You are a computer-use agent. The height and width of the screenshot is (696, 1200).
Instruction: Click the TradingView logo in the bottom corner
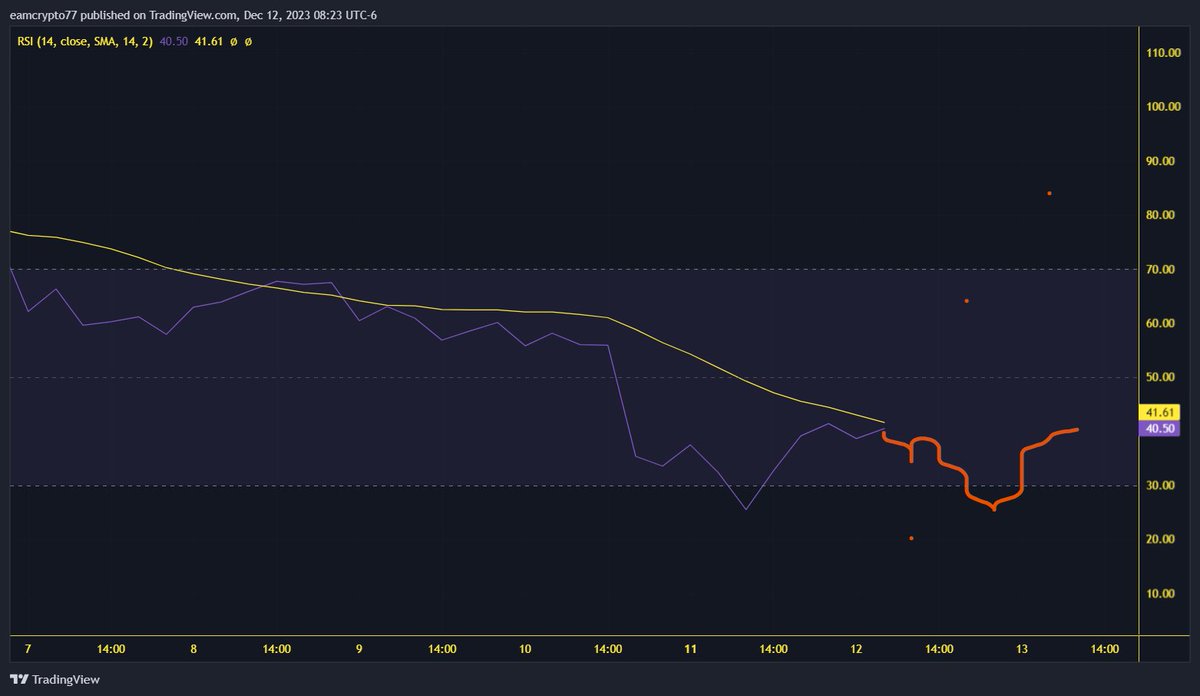coord(54,680)
